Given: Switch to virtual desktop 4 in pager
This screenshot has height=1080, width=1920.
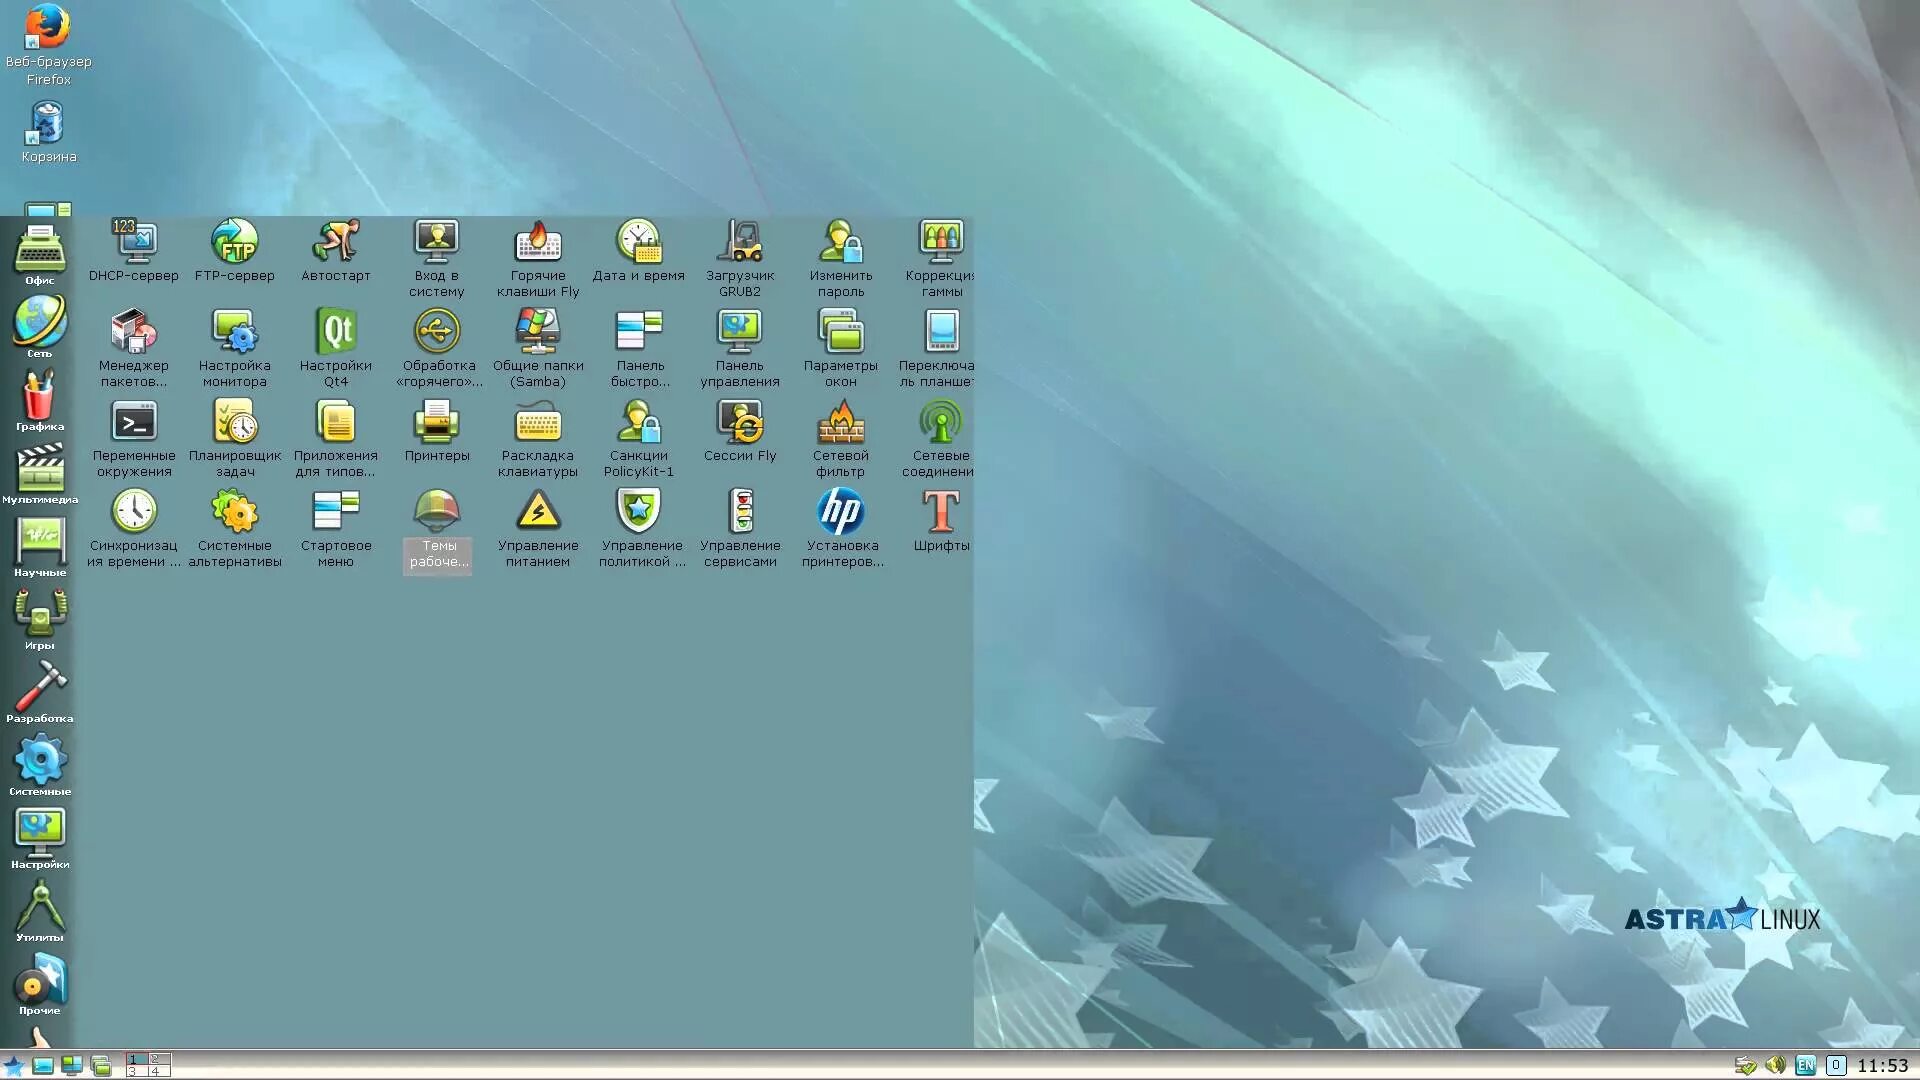Looking at the screenshot, I should pos(159,1071).
